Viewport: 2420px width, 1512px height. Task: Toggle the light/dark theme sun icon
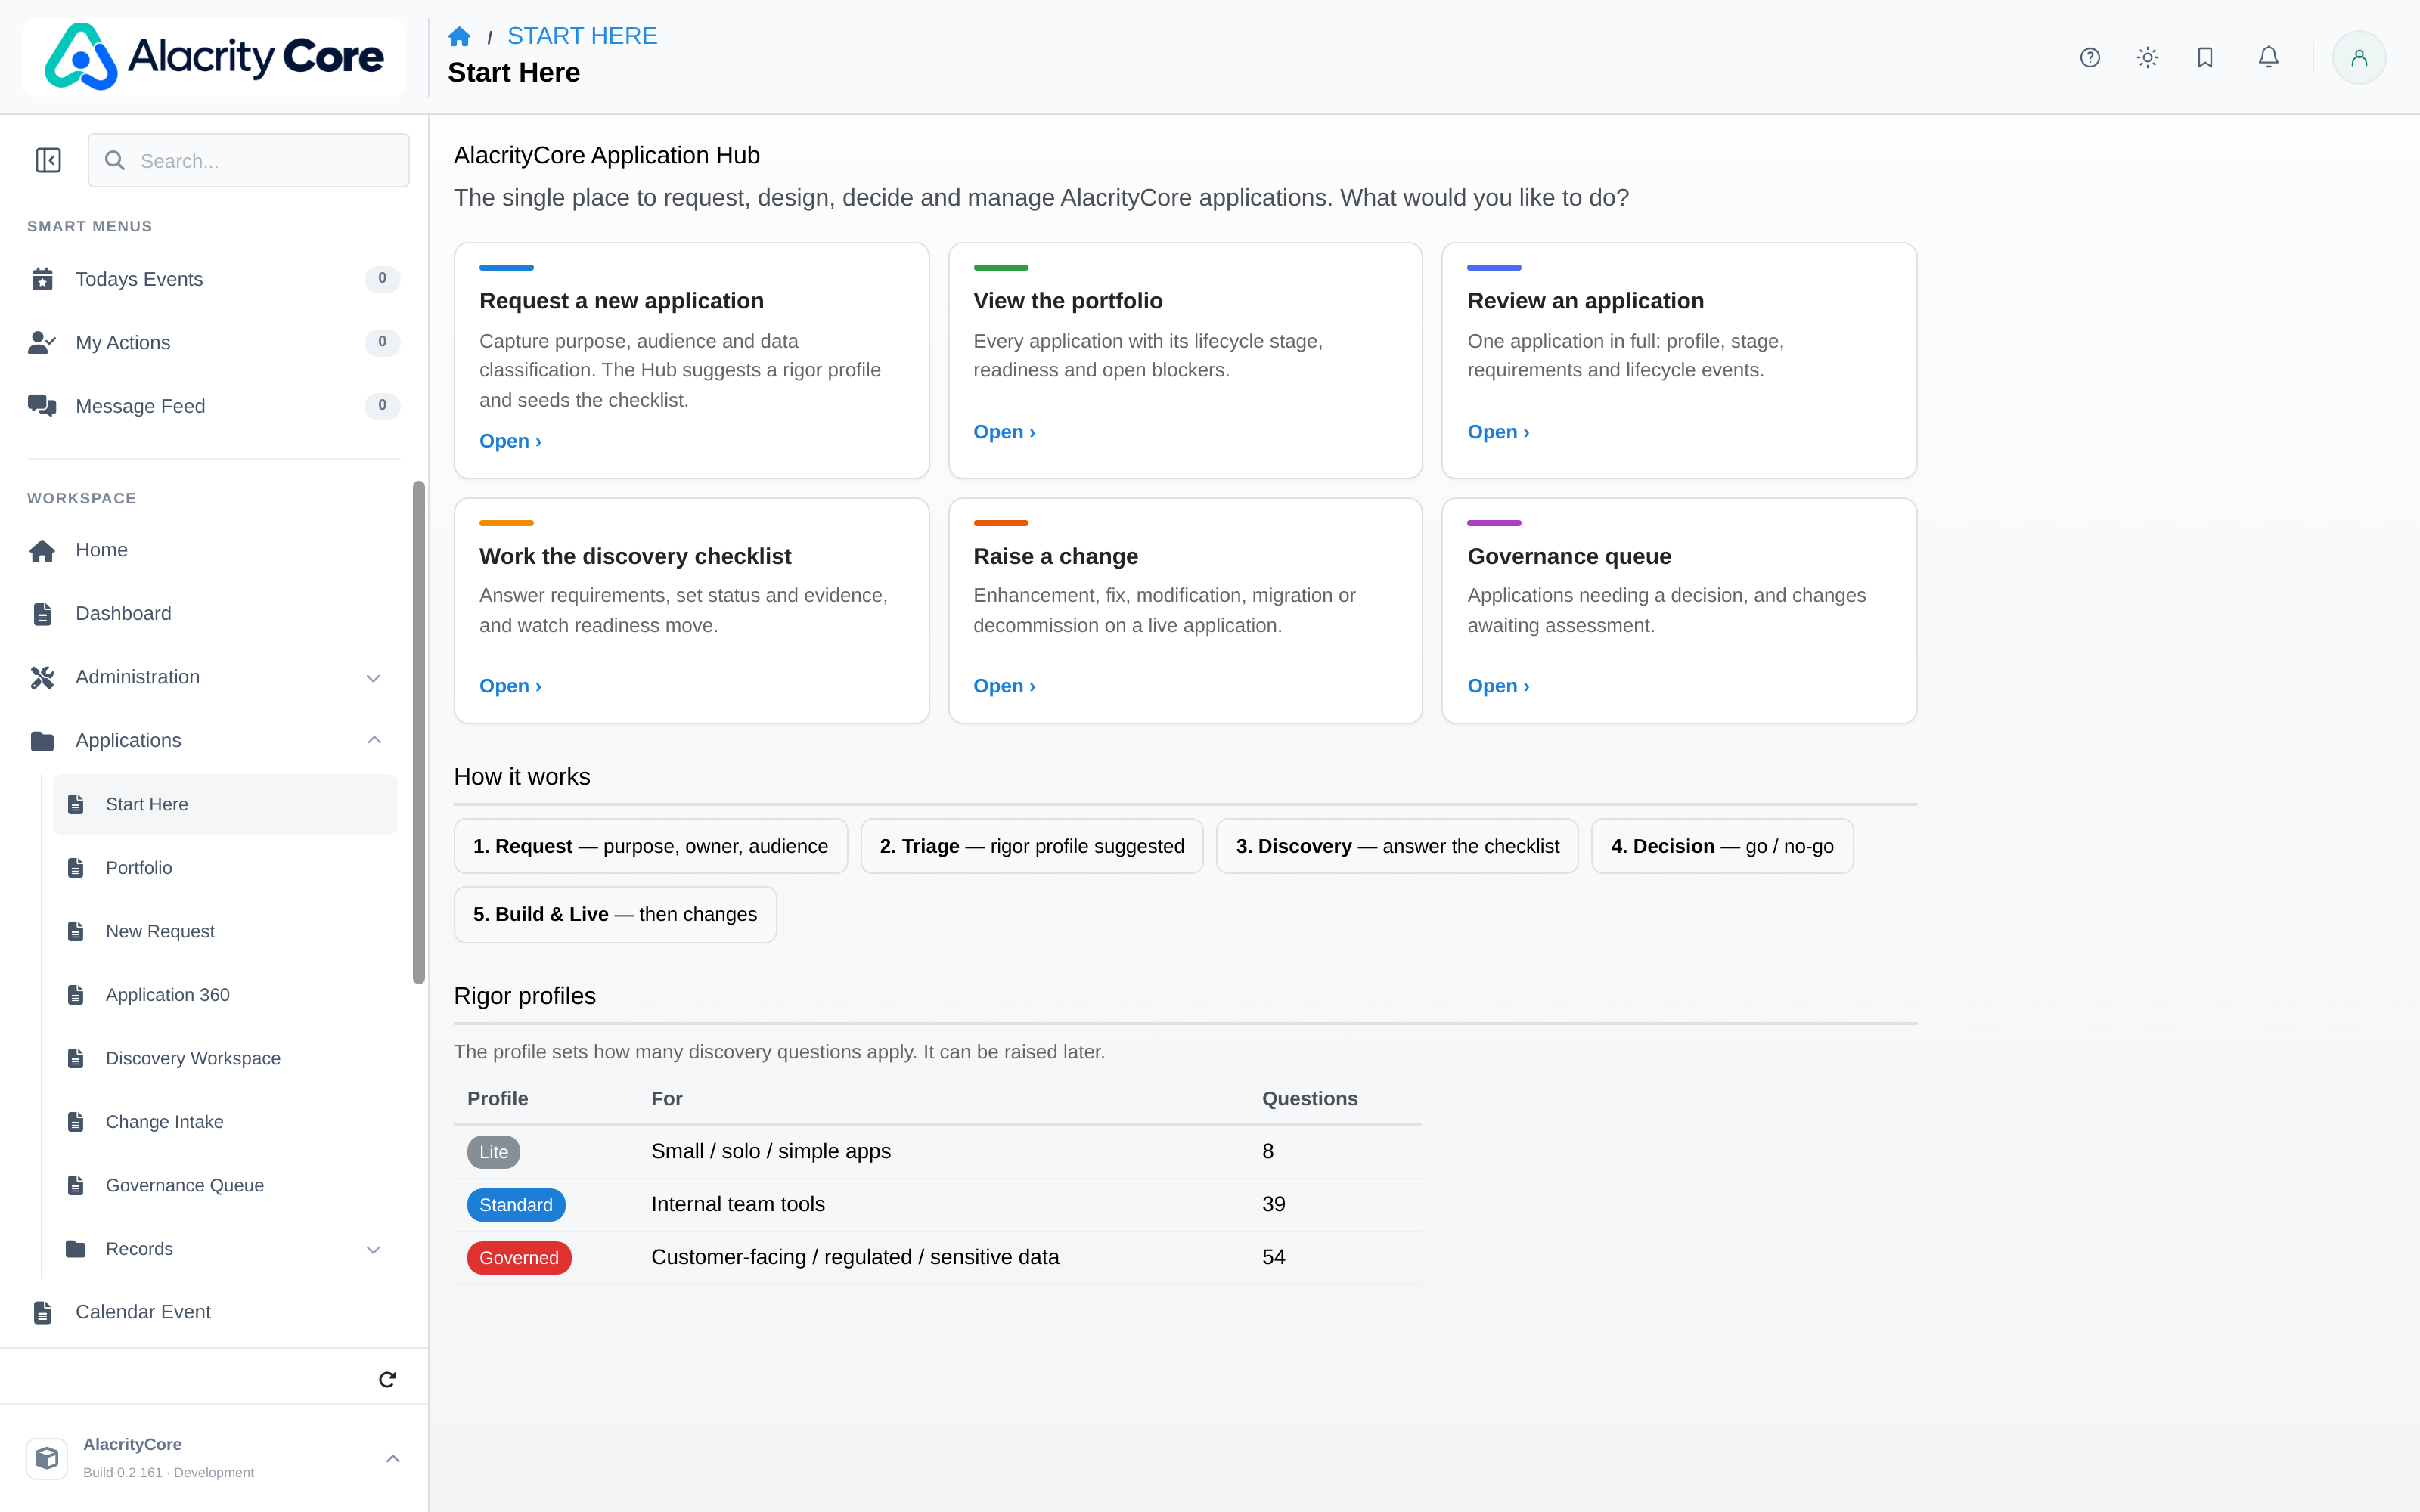[x=2147, y=58]
